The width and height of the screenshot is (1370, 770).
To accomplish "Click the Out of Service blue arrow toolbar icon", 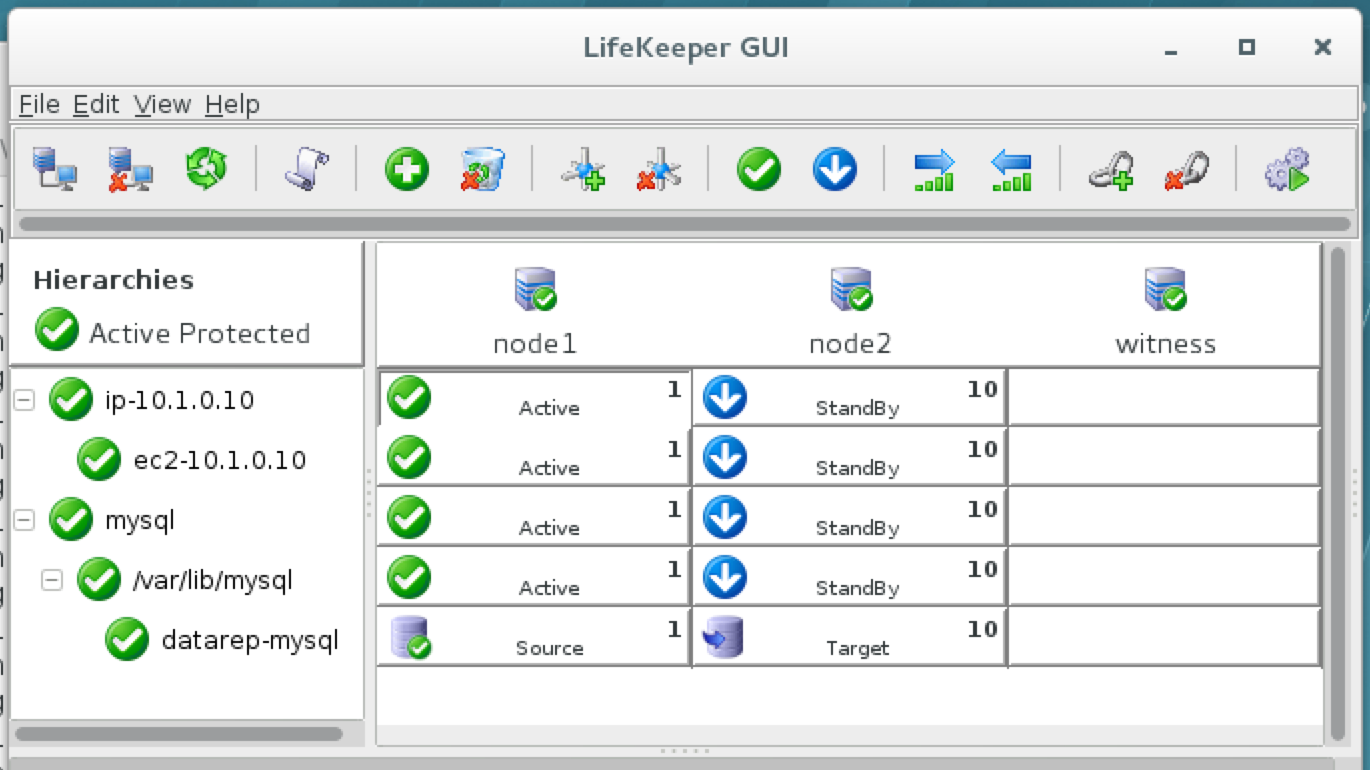I will [835, 169].
